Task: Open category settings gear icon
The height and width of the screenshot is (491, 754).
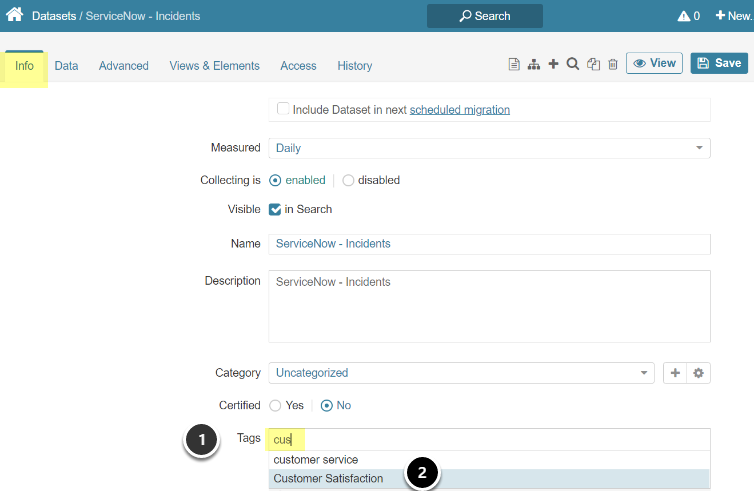Action: (698, 373)
